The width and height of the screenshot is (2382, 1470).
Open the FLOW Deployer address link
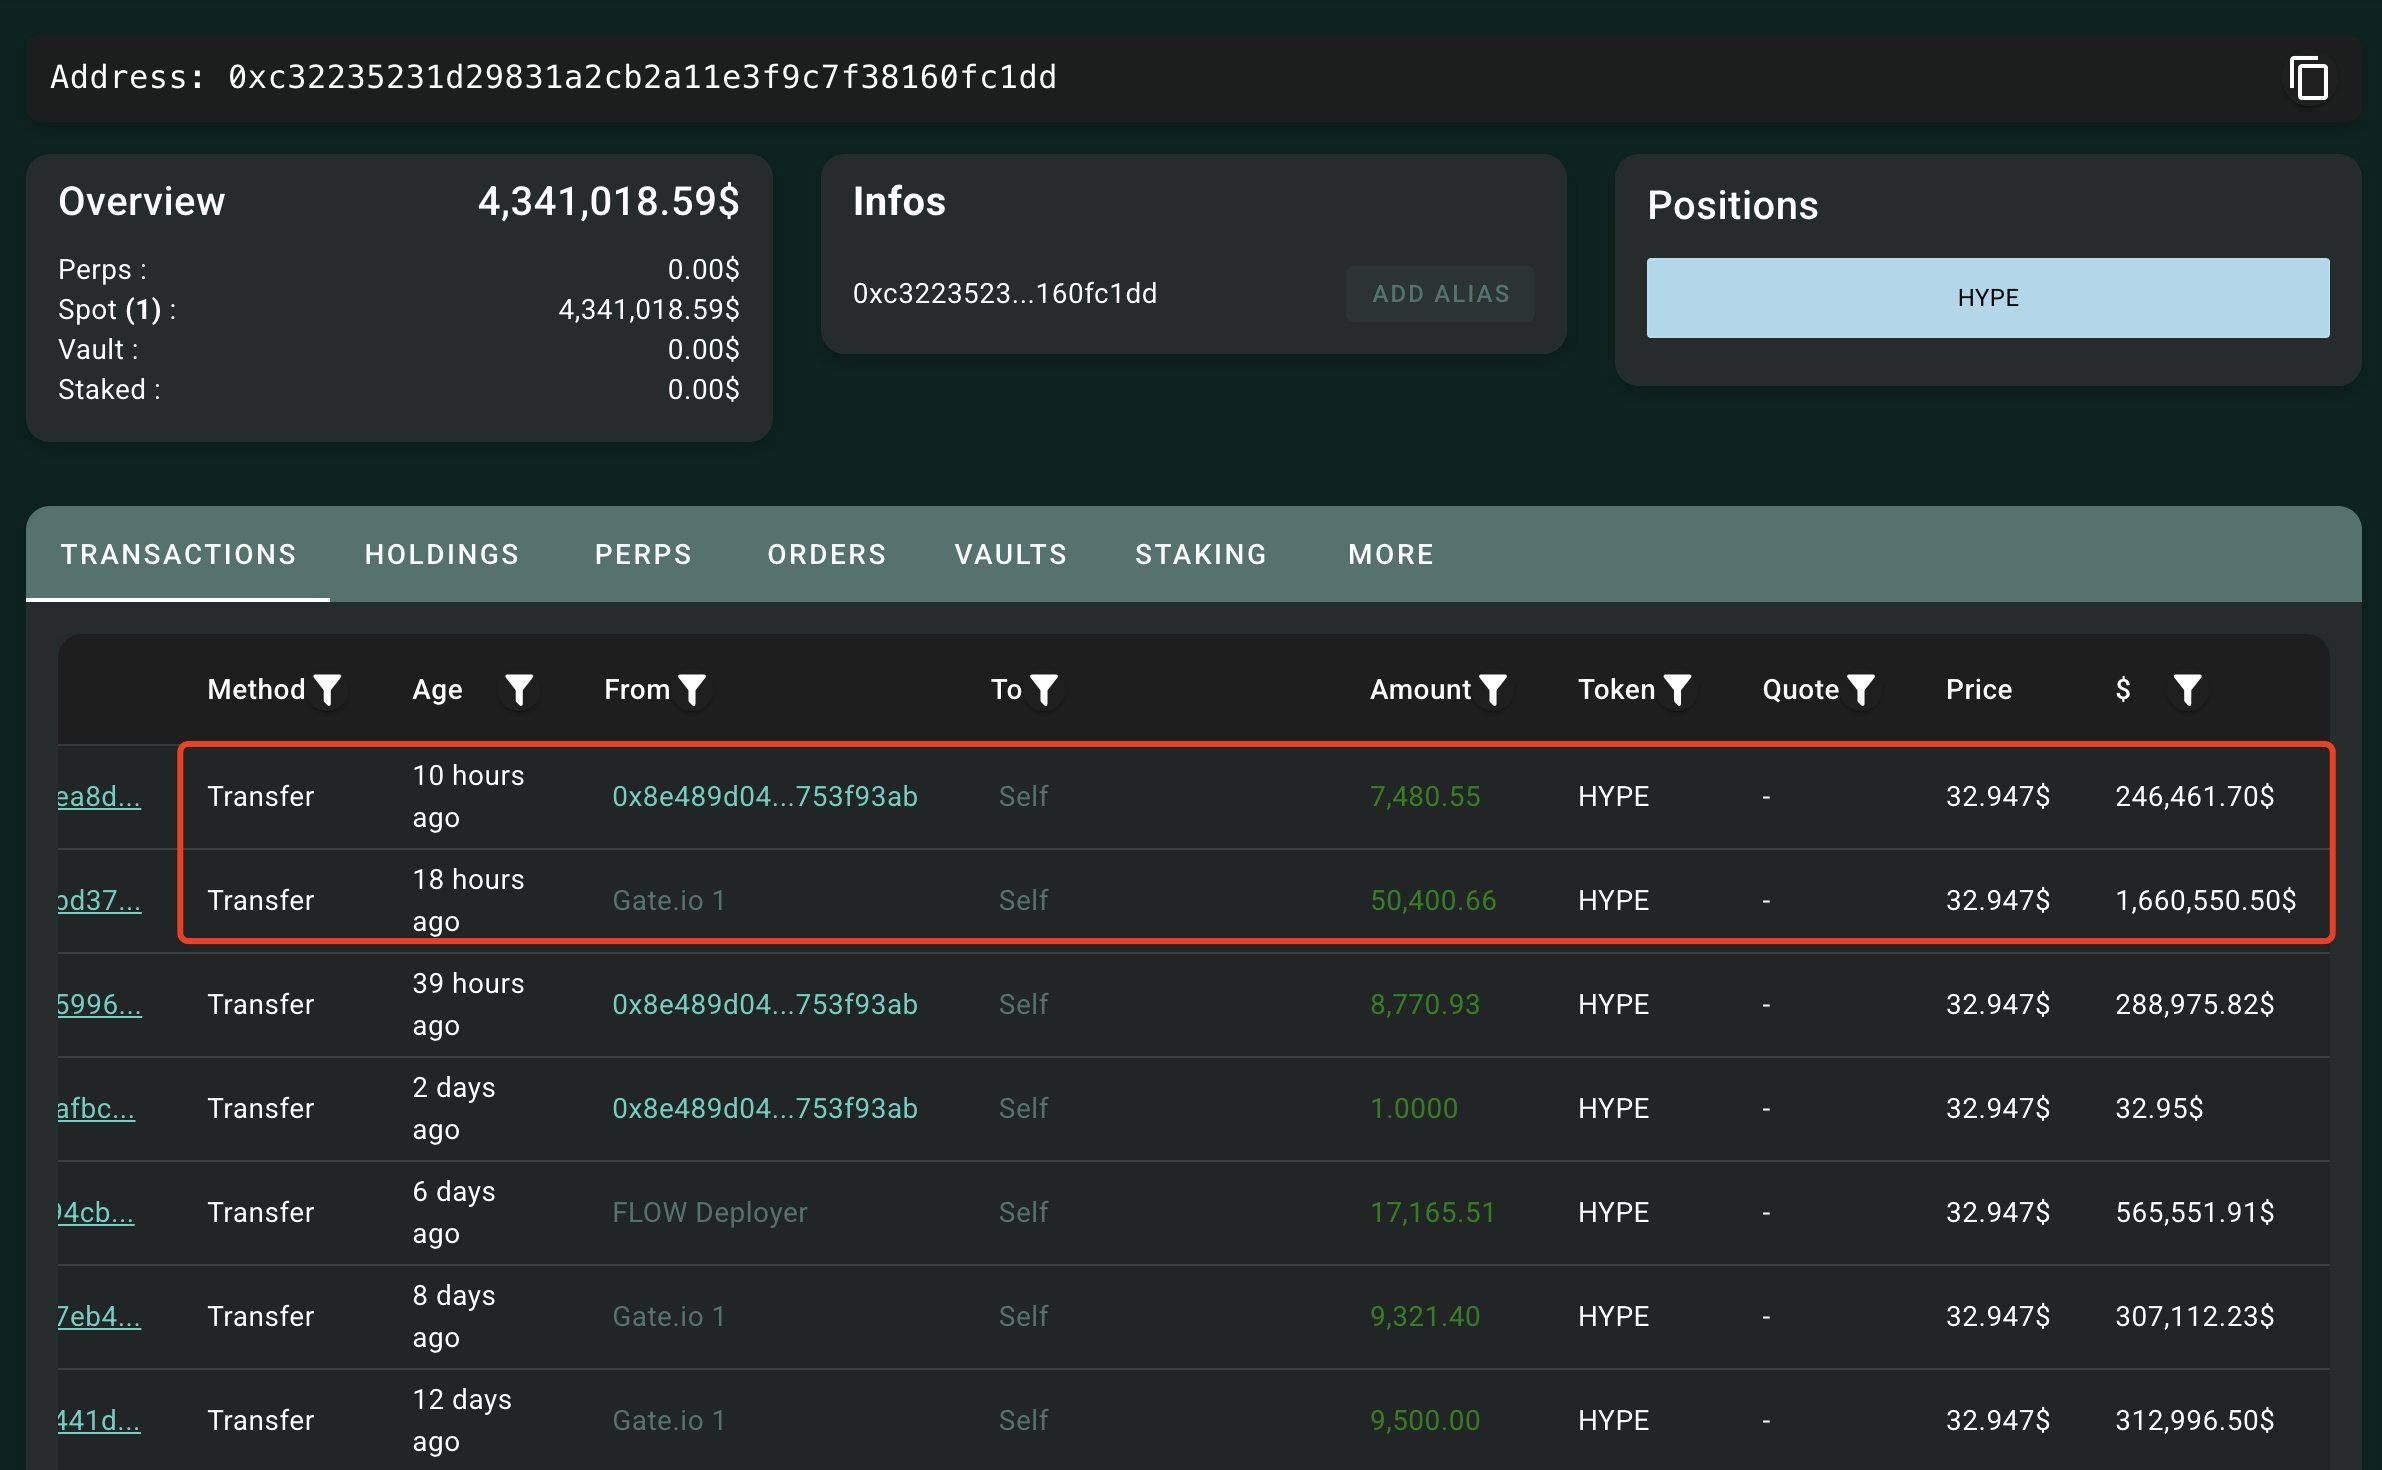tap(710, 1212)
